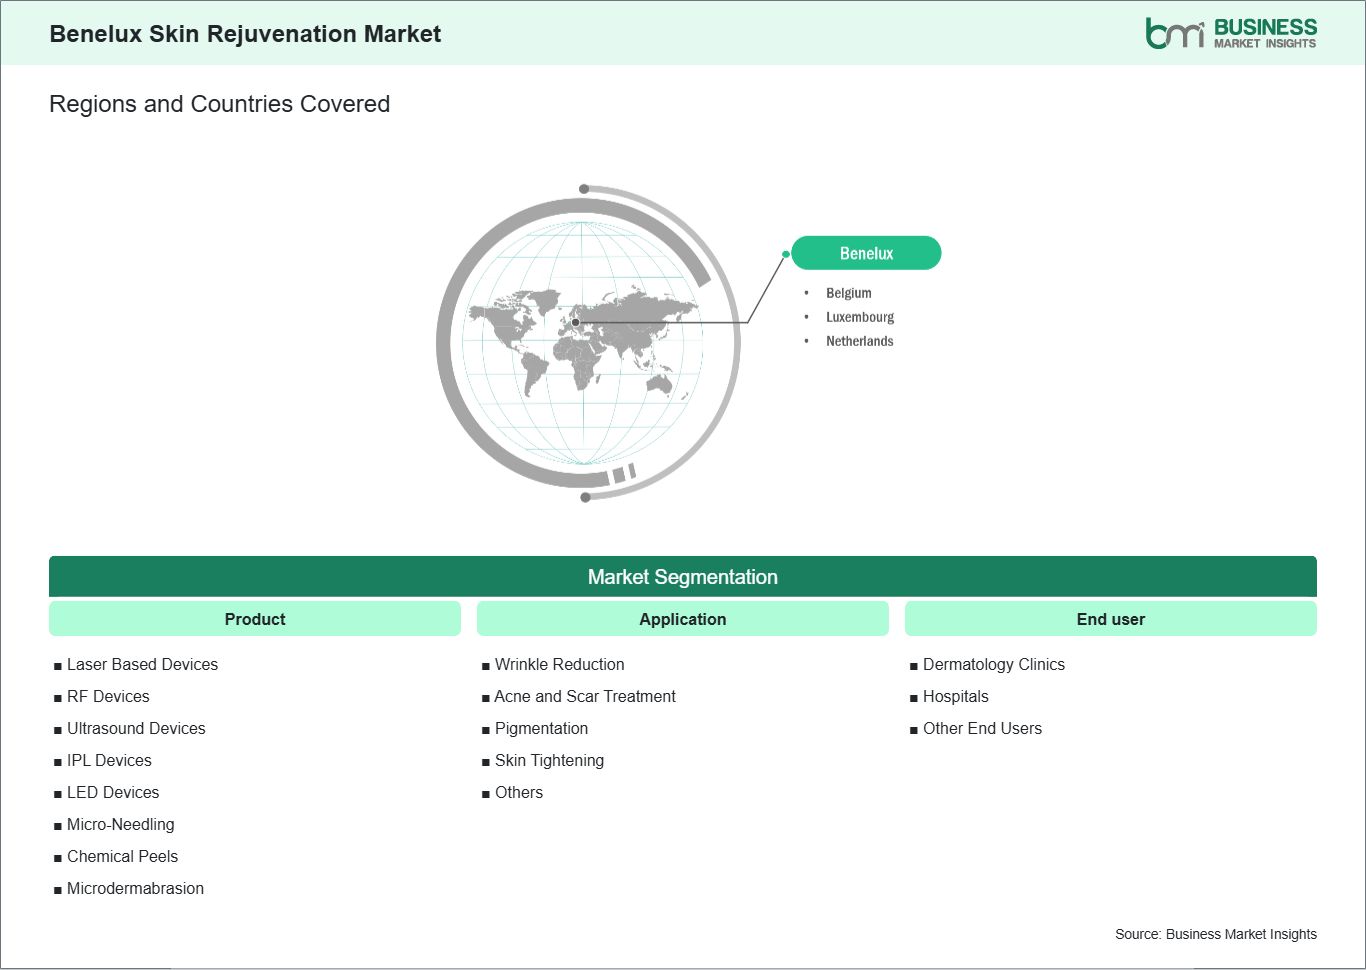1366x970 pixels.
Task: Click 'Wrinkle Reduction' application item
Action: (559, 664)
